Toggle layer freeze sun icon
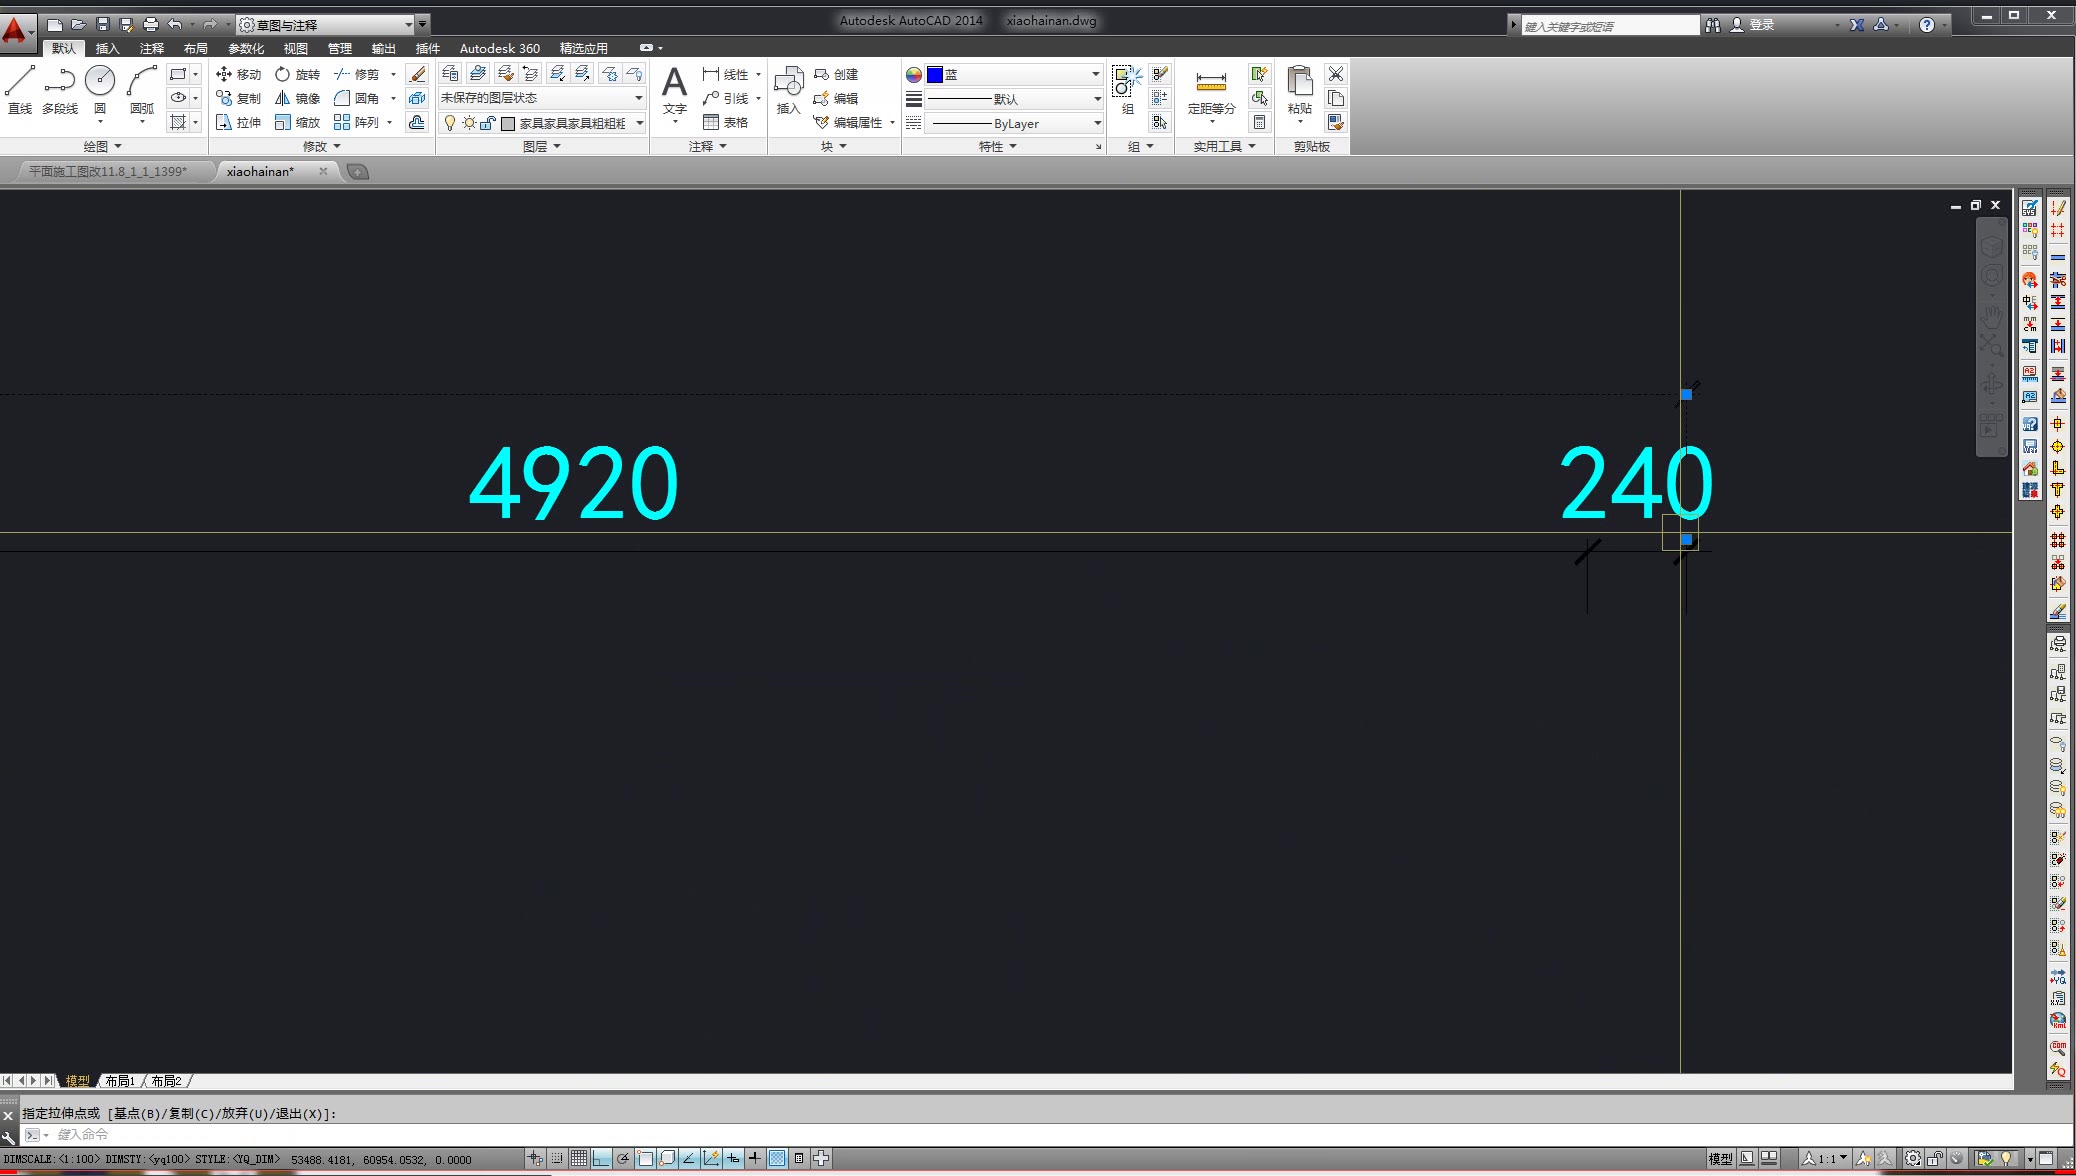This screenshot has height=1176, width=2076. [x=469, y=123]
